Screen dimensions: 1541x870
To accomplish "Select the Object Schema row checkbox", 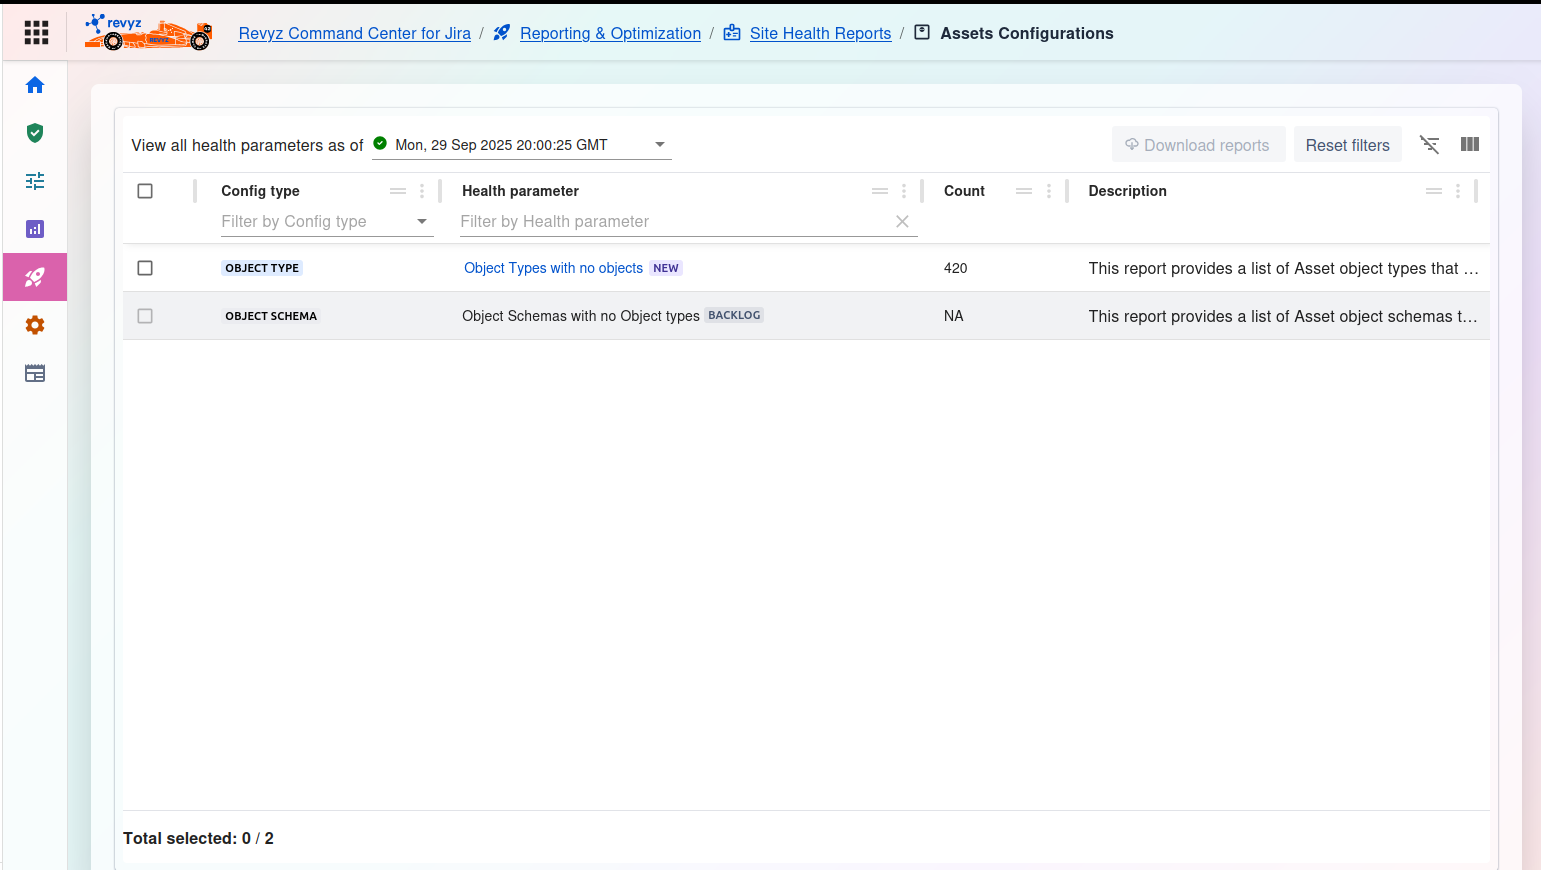I will coord(145,316).
